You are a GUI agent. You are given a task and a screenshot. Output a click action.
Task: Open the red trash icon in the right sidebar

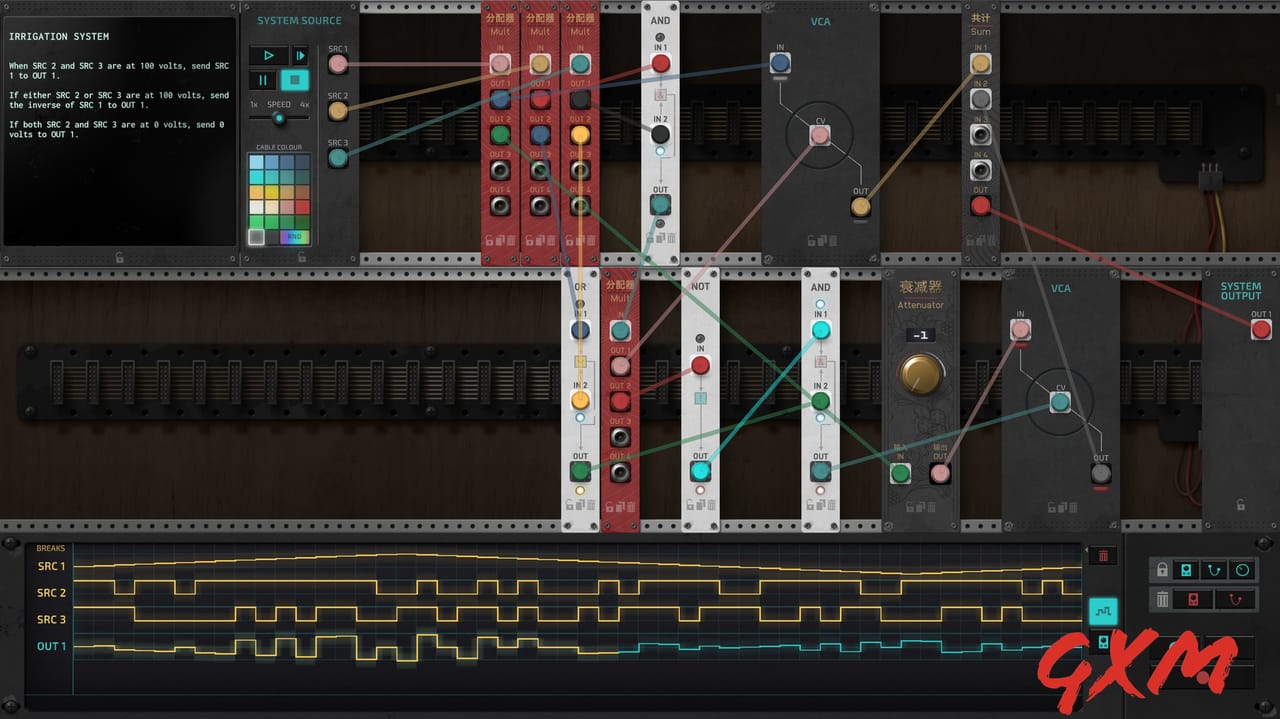[1103, 557]
